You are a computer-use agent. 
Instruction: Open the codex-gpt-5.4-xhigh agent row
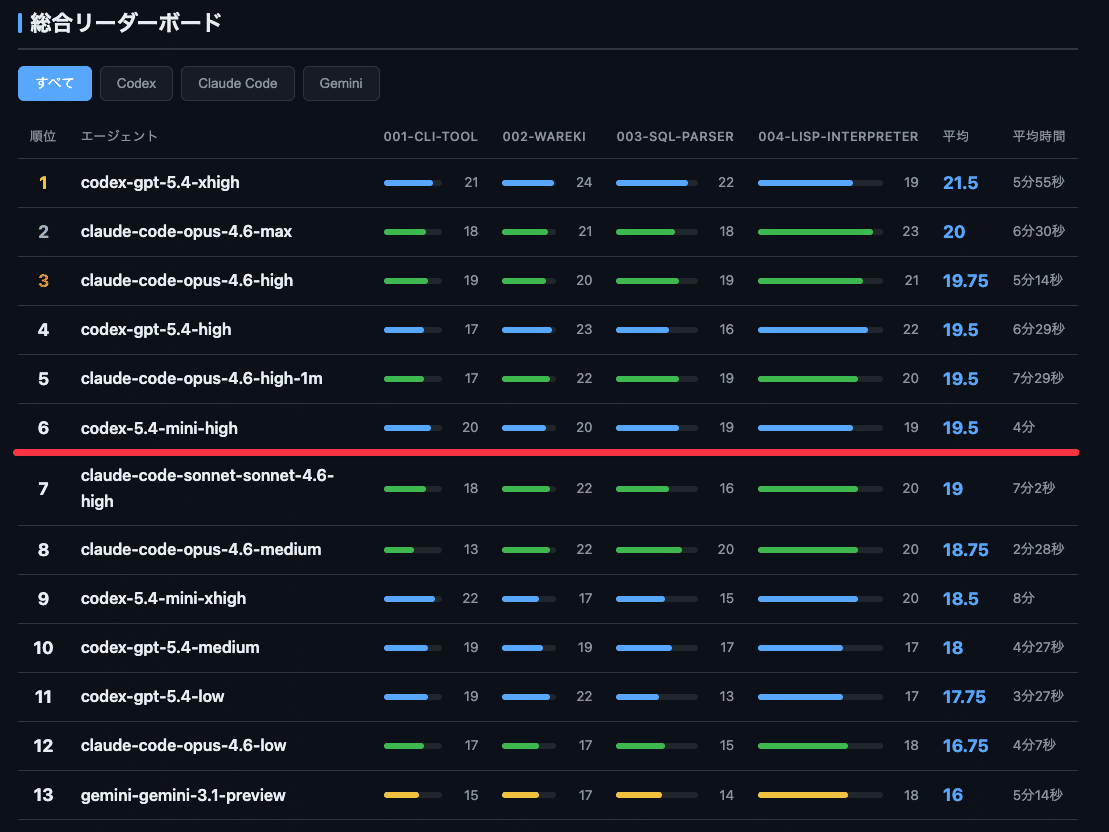click(x=160, y=183)
